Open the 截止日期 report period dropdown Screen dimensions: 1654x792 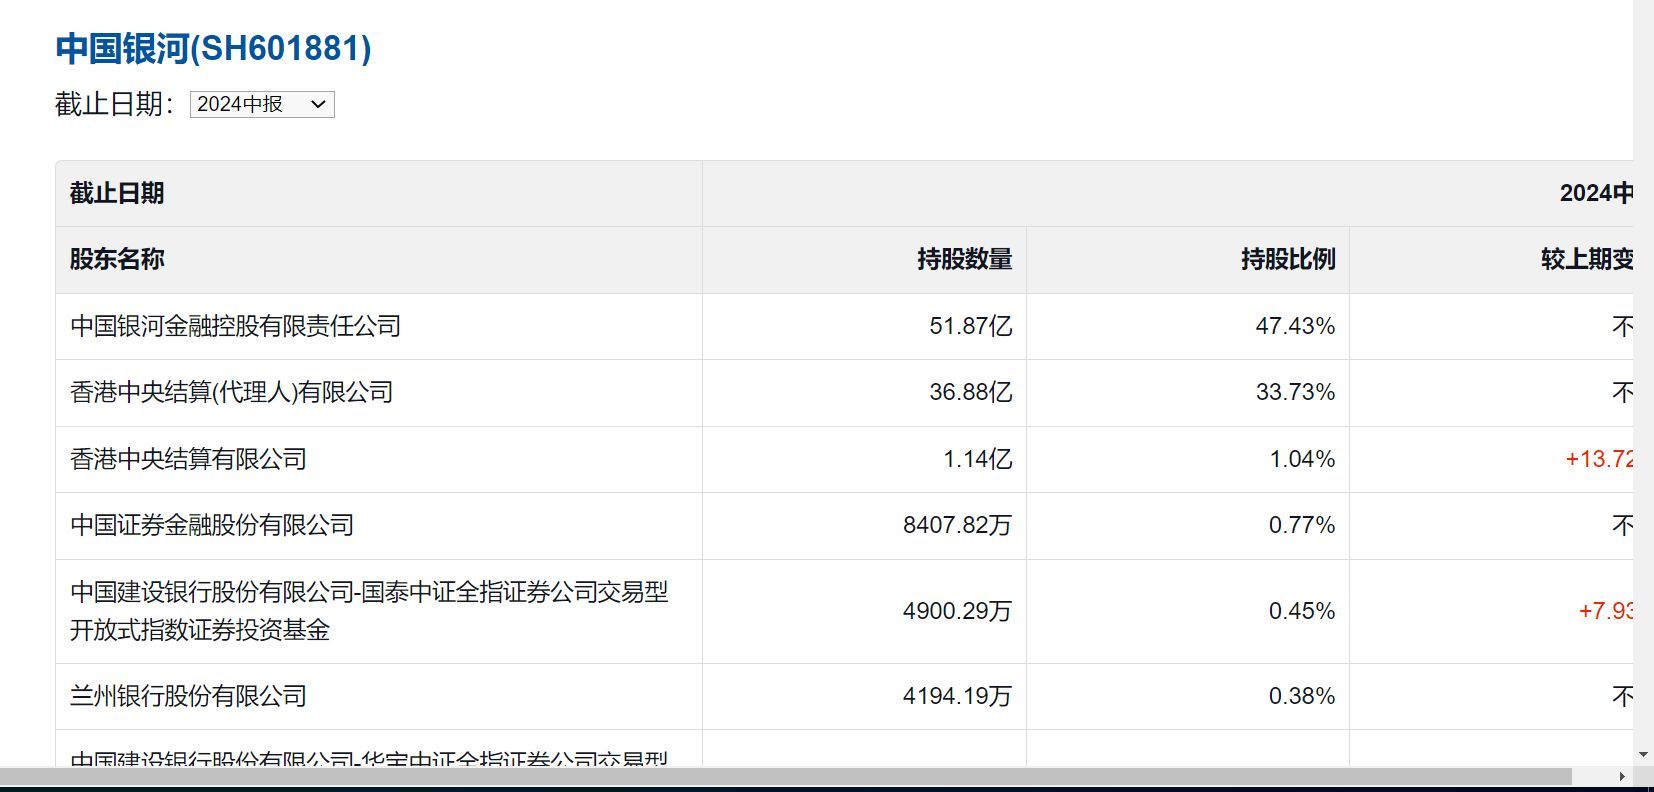click(262, 105)
